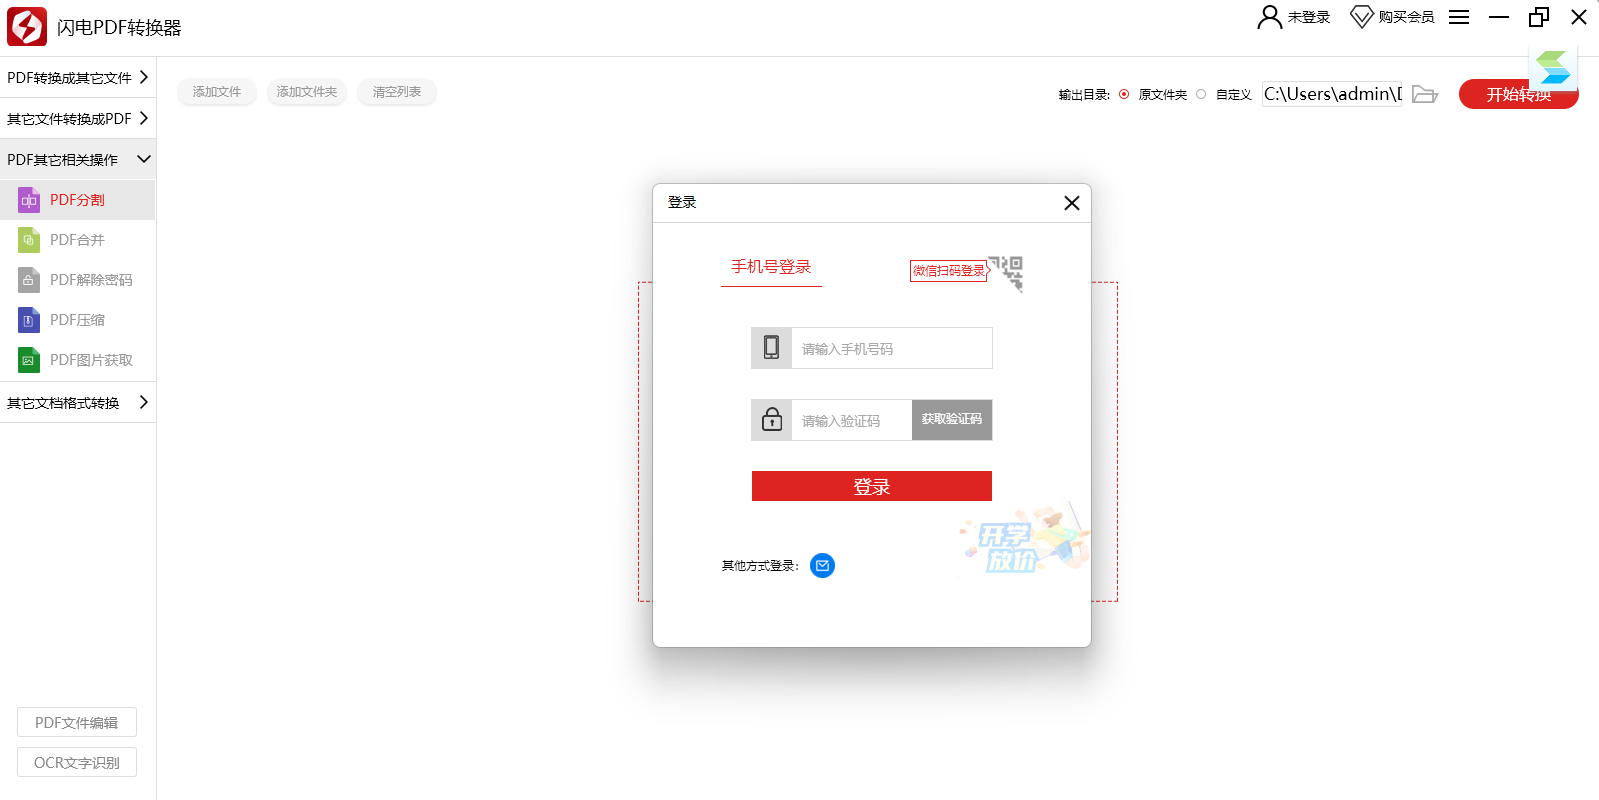Open OCR文字识别 tool
1599x800 pixels.
(x=77, y=762)
